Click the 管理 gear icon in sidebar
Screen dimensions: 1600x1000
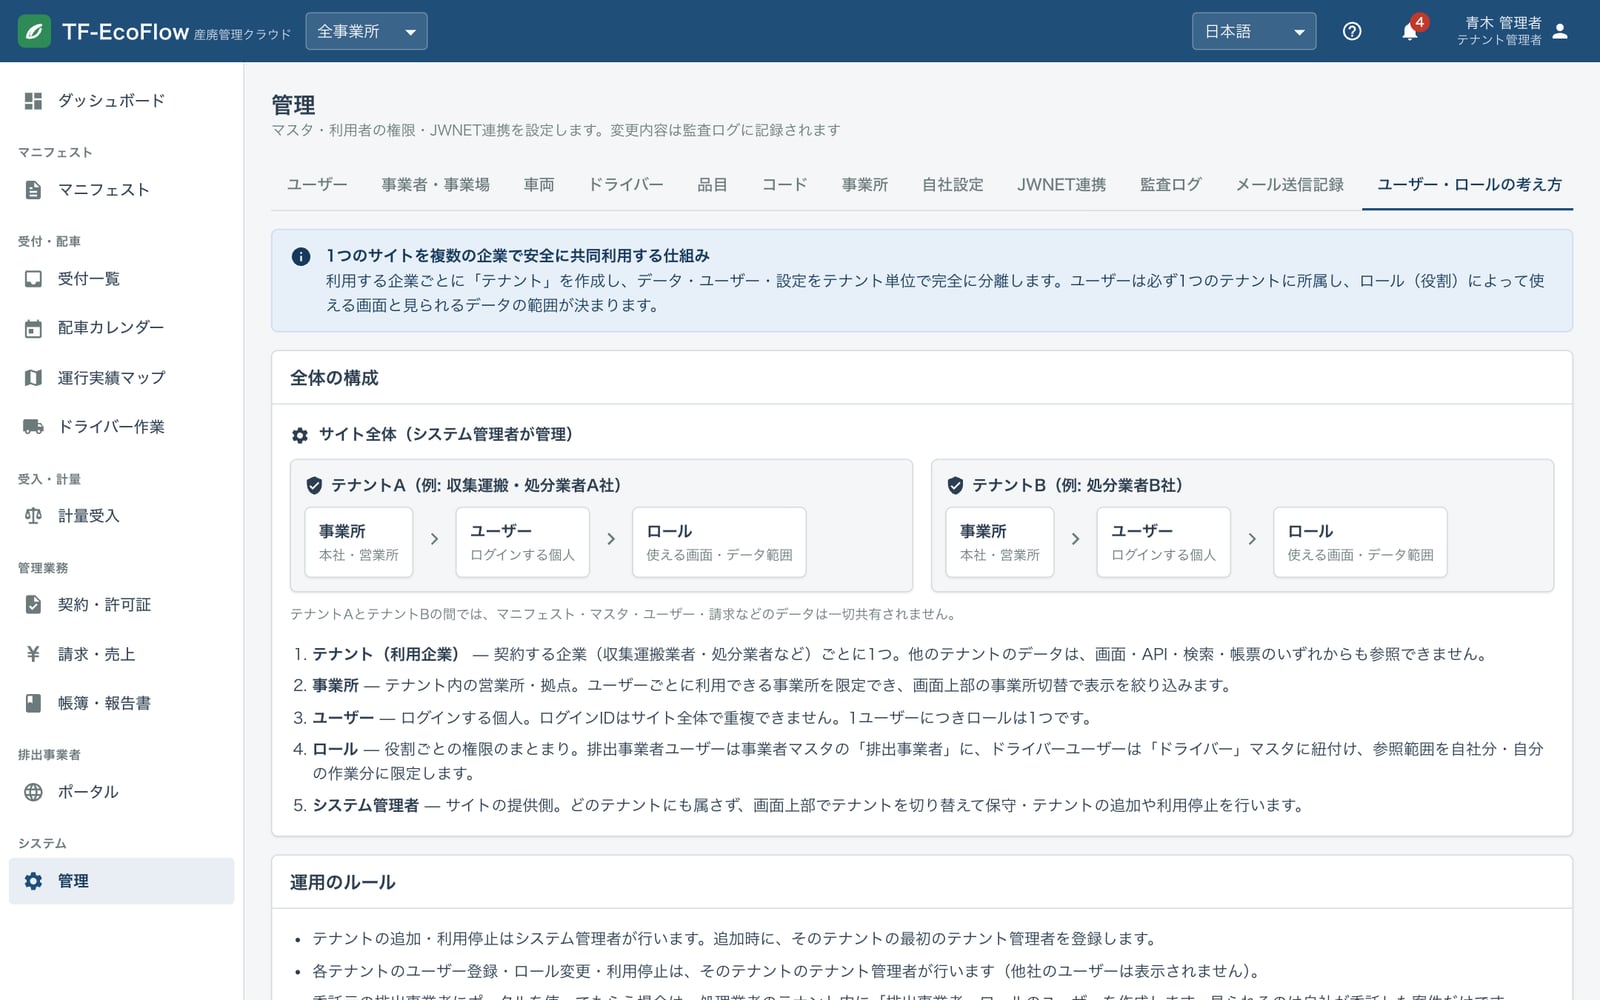(33, 881)
